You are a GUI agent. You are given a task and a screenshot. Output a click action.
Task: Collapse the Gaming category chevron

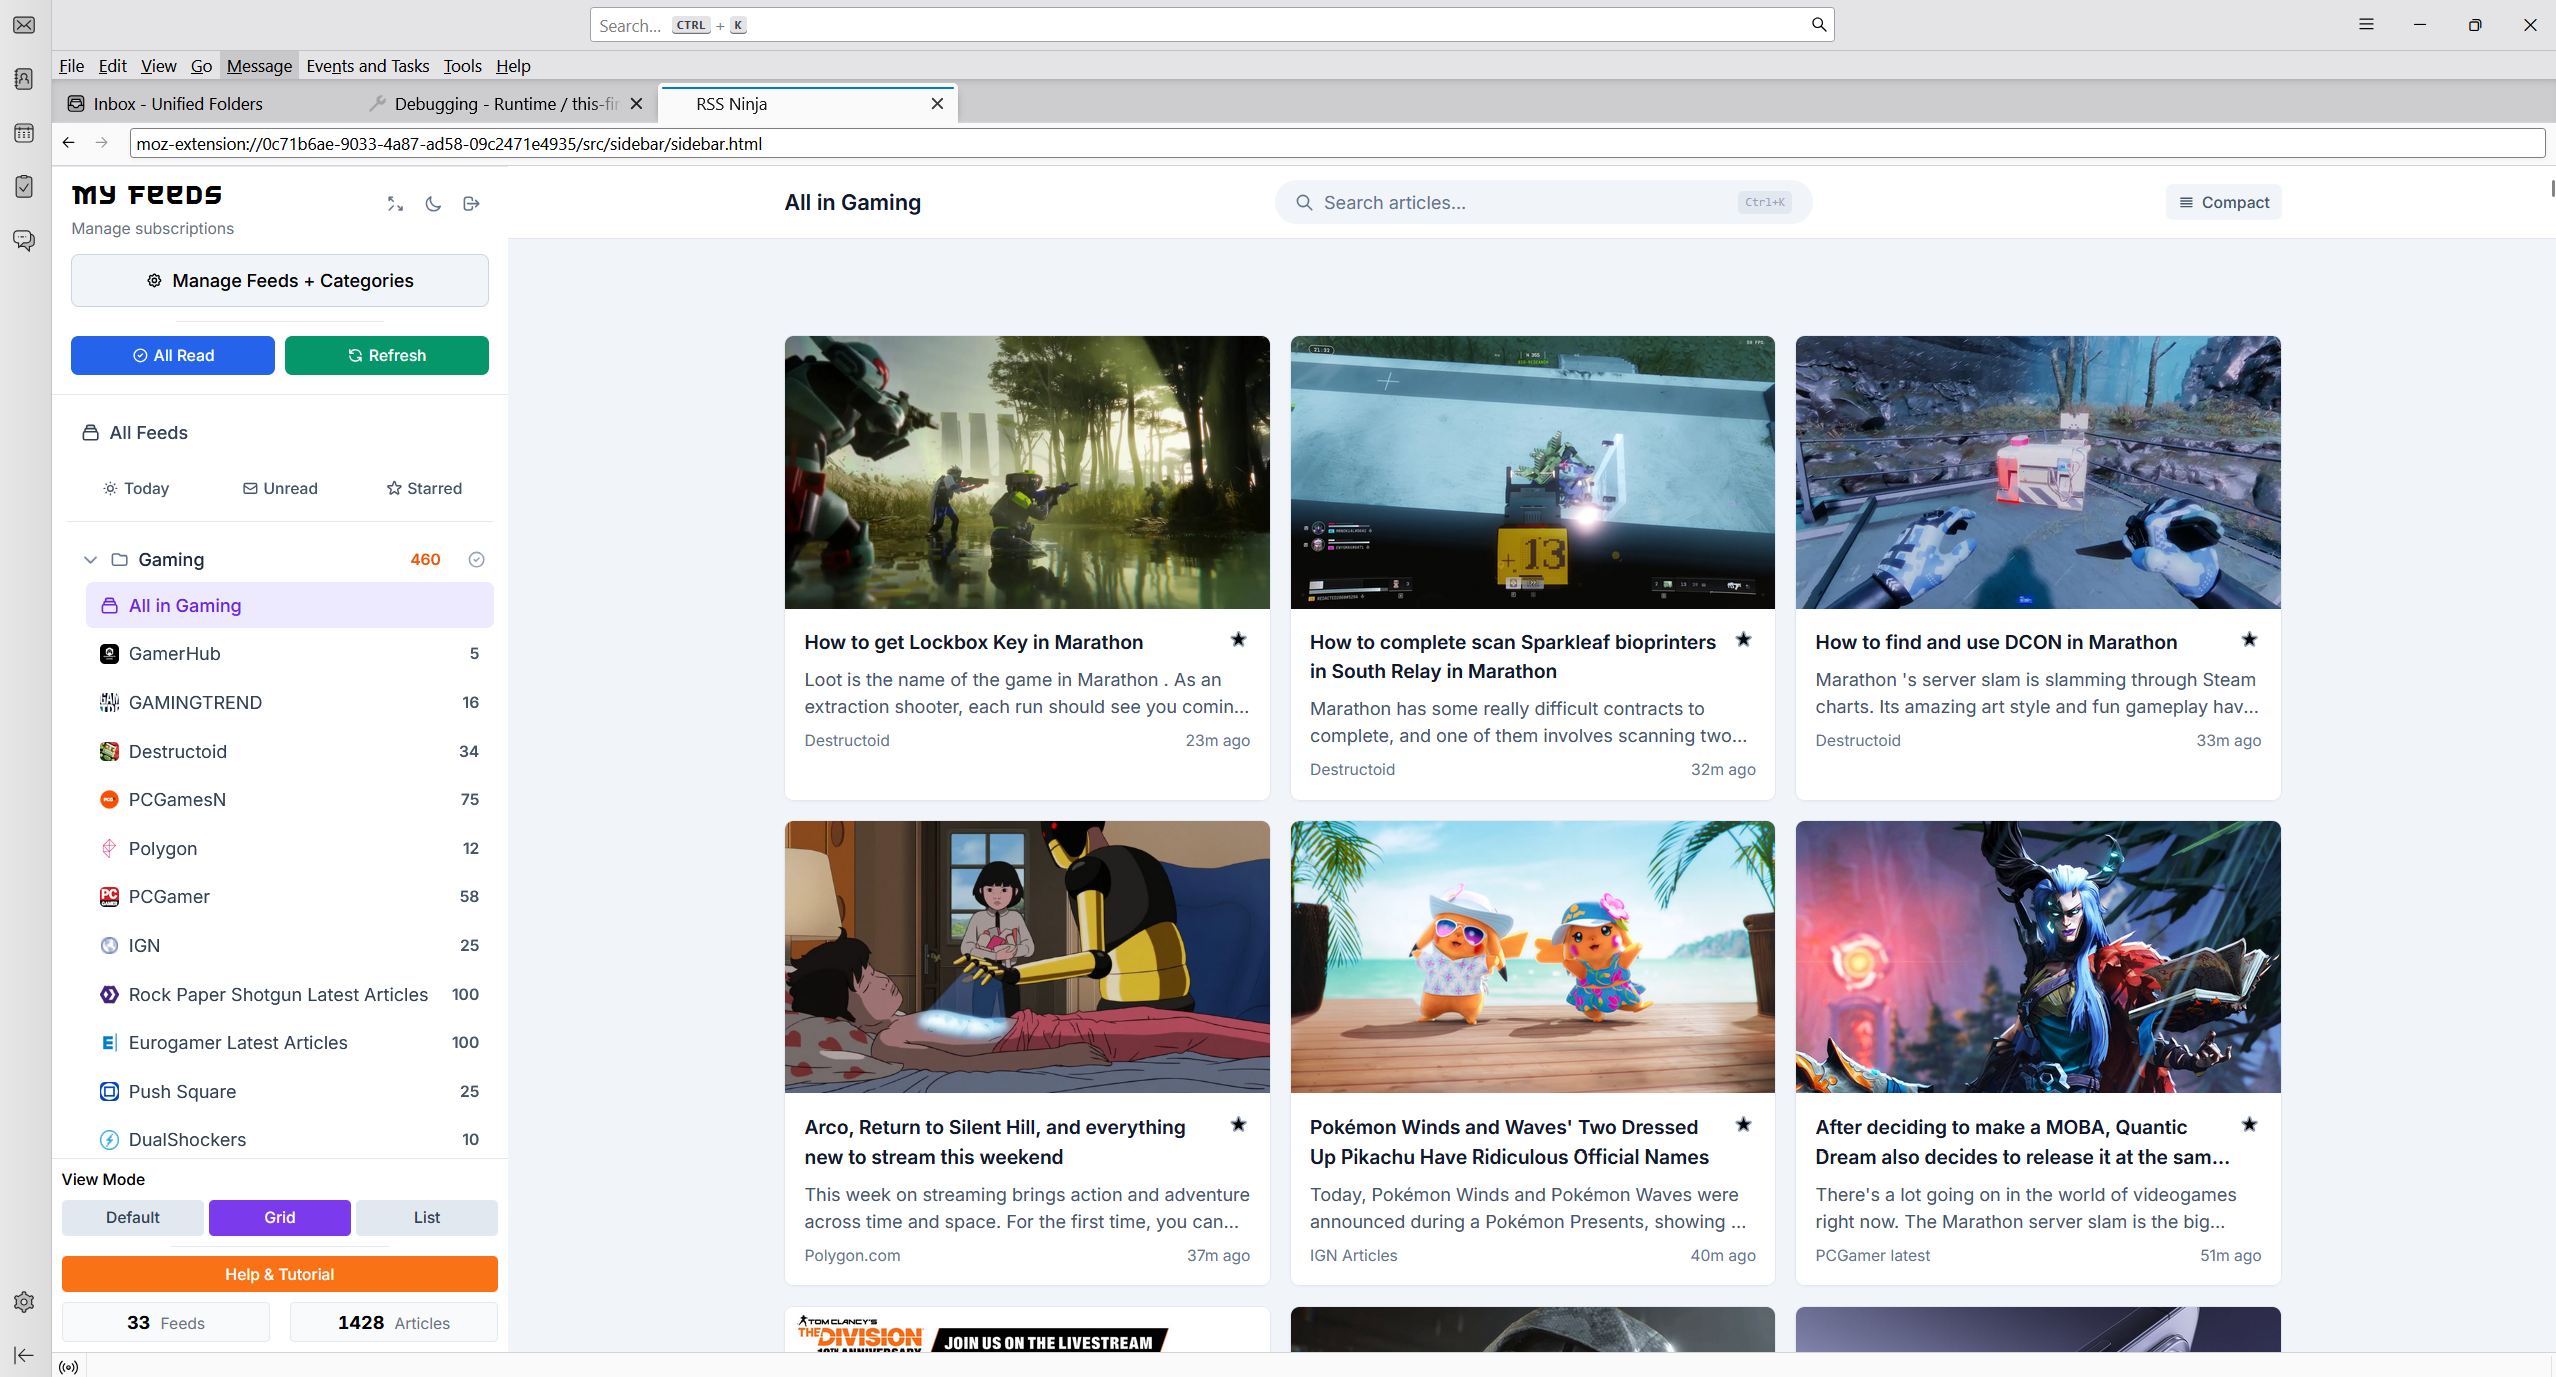[90, 560]
